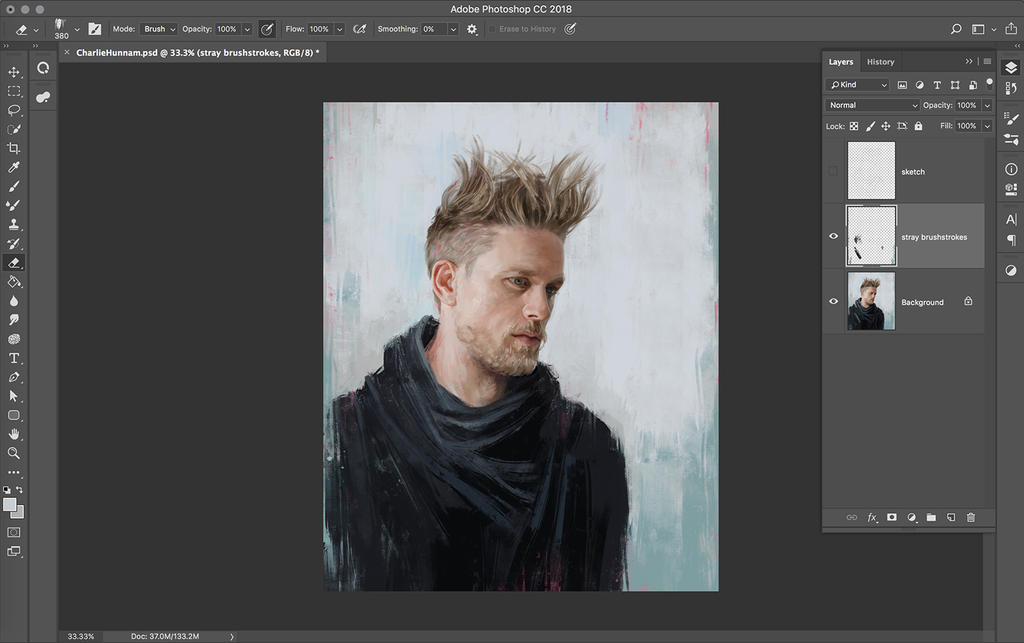Pick the Eyedropper tool
The width and height of the screenshot is (1024, 643).
tap(14, 167)
